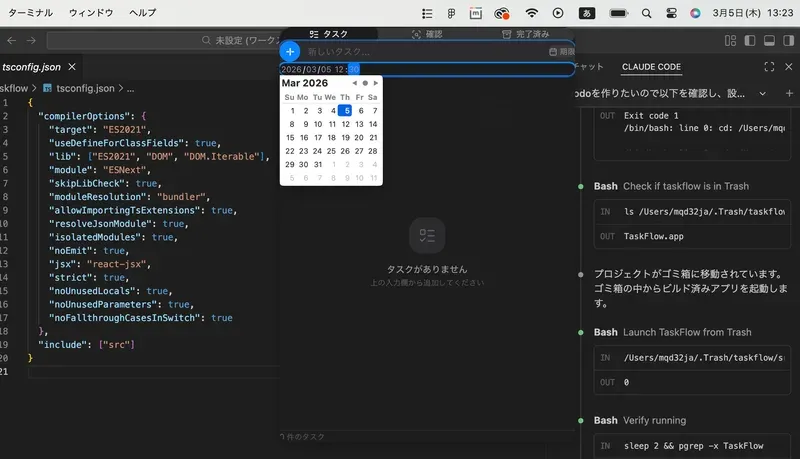Select the CLAUDE CODE panel tab
The image size is (800, 459).
click(x=651, y=67)
